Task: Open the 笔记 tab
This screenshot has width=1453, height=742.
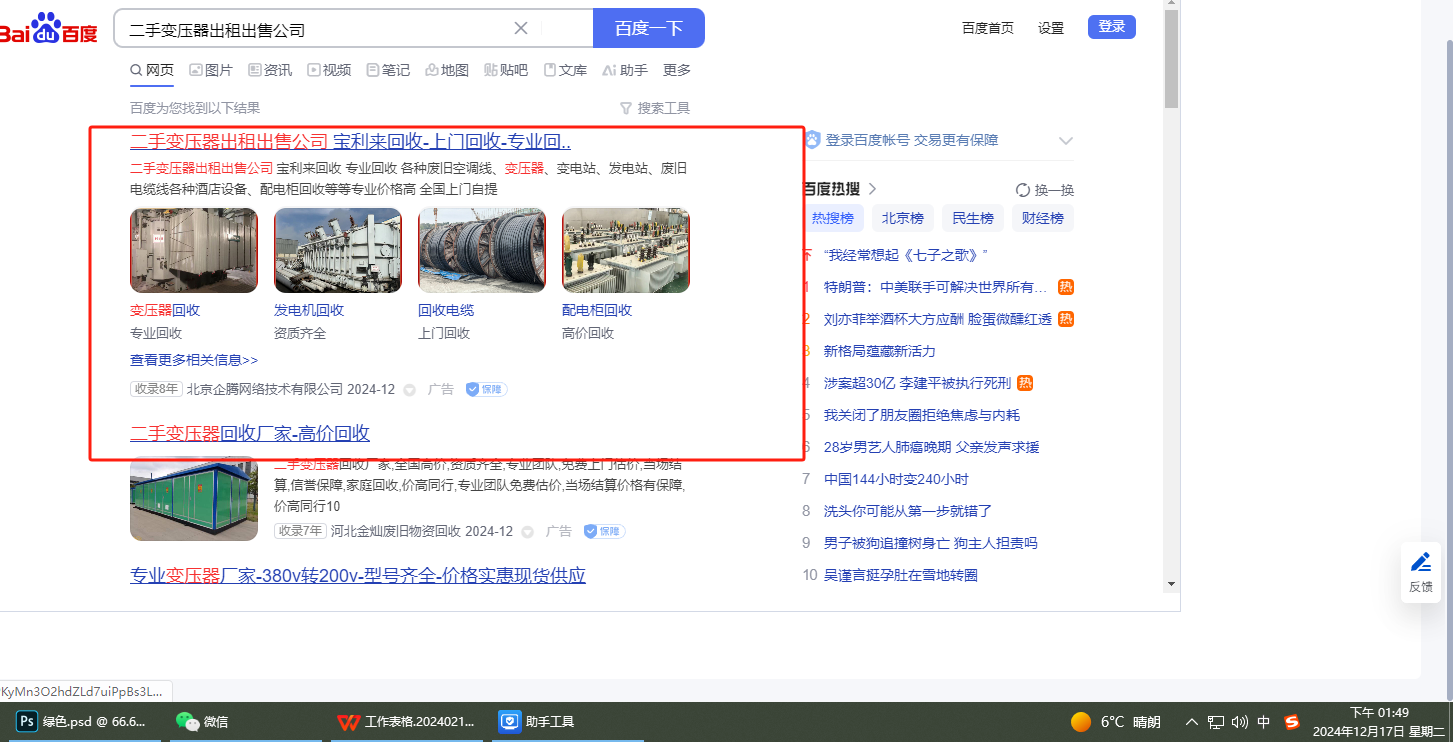Action: coord(388,70)
